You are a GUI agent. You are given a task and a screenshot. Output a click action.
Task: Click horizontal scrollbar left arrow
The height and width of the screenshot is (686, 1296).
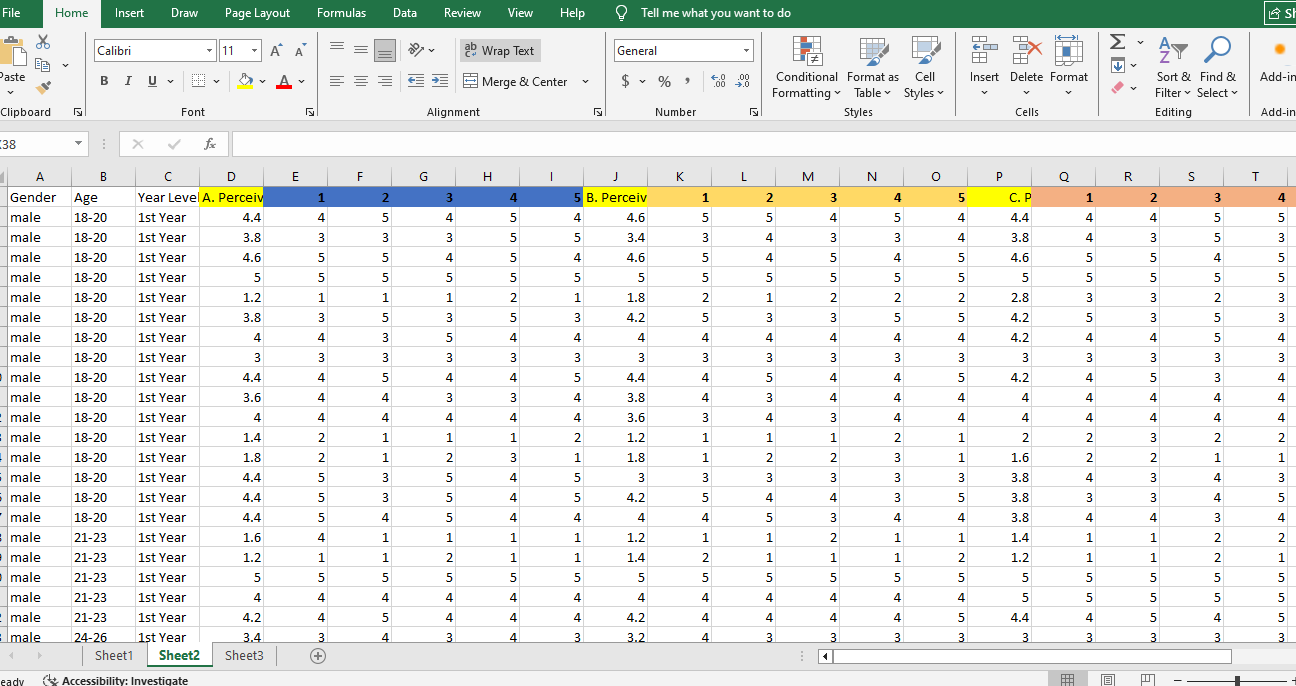[x=825, y=656]
